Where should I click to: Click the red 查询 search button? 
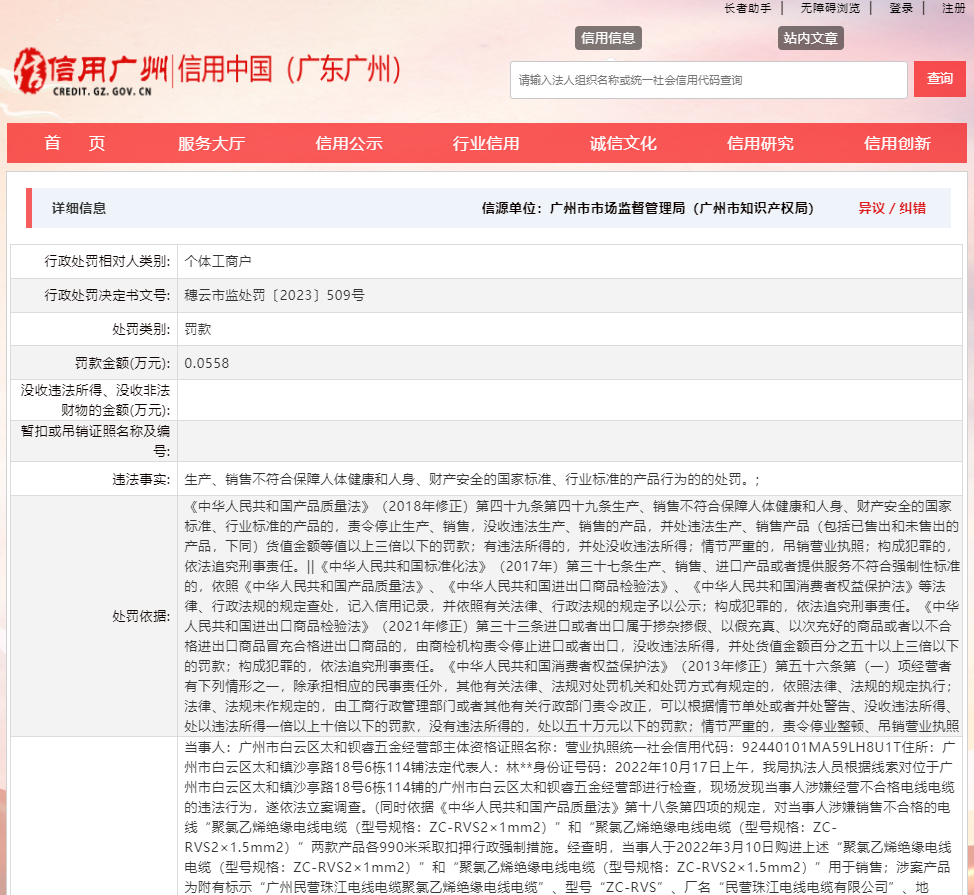940,78
